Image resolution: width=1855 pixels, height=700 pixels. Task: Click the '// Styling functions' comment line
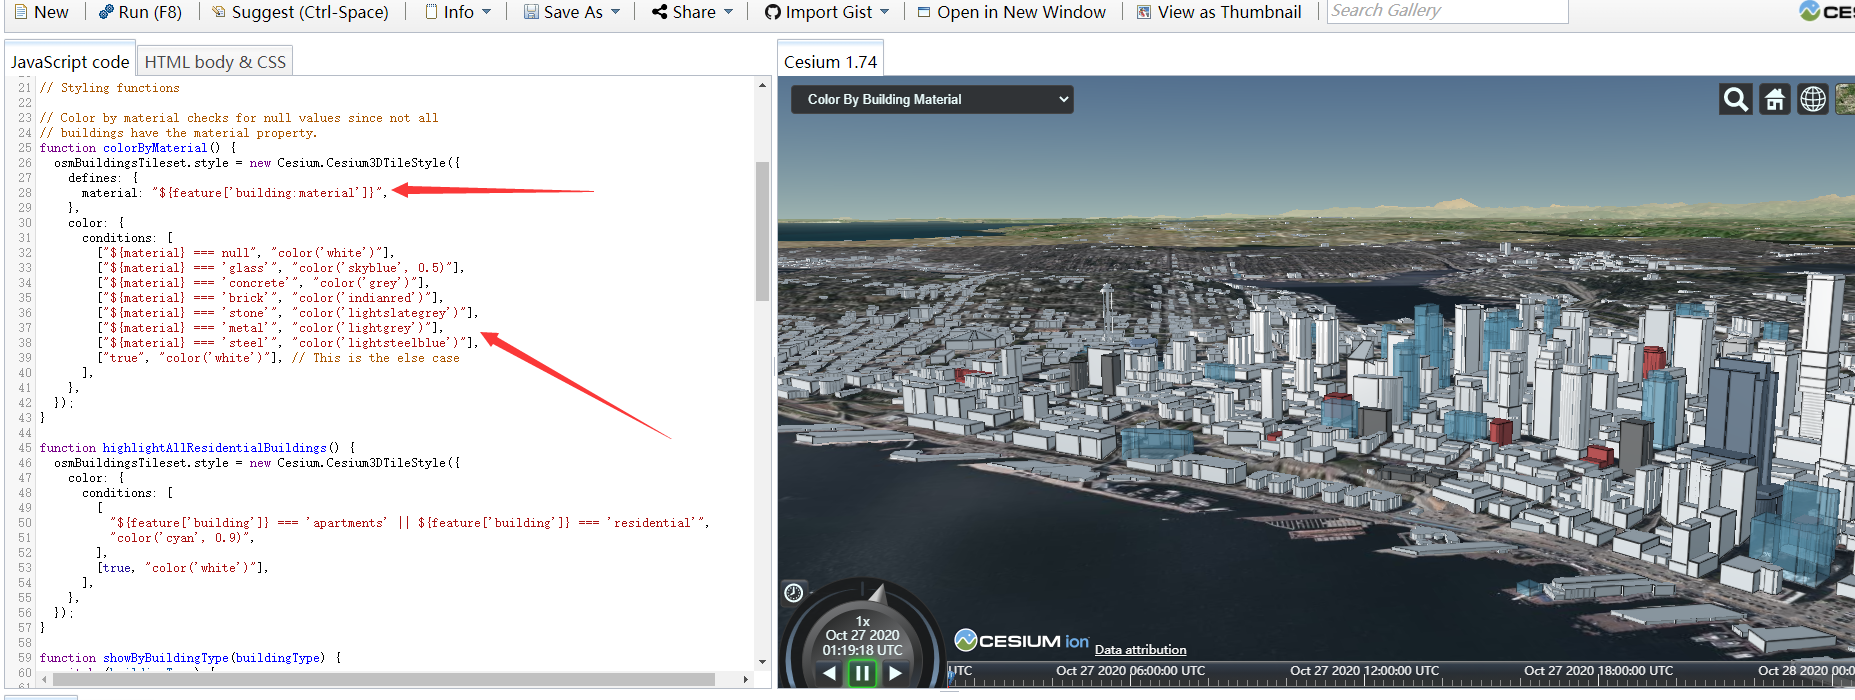[x=110, y=88]
